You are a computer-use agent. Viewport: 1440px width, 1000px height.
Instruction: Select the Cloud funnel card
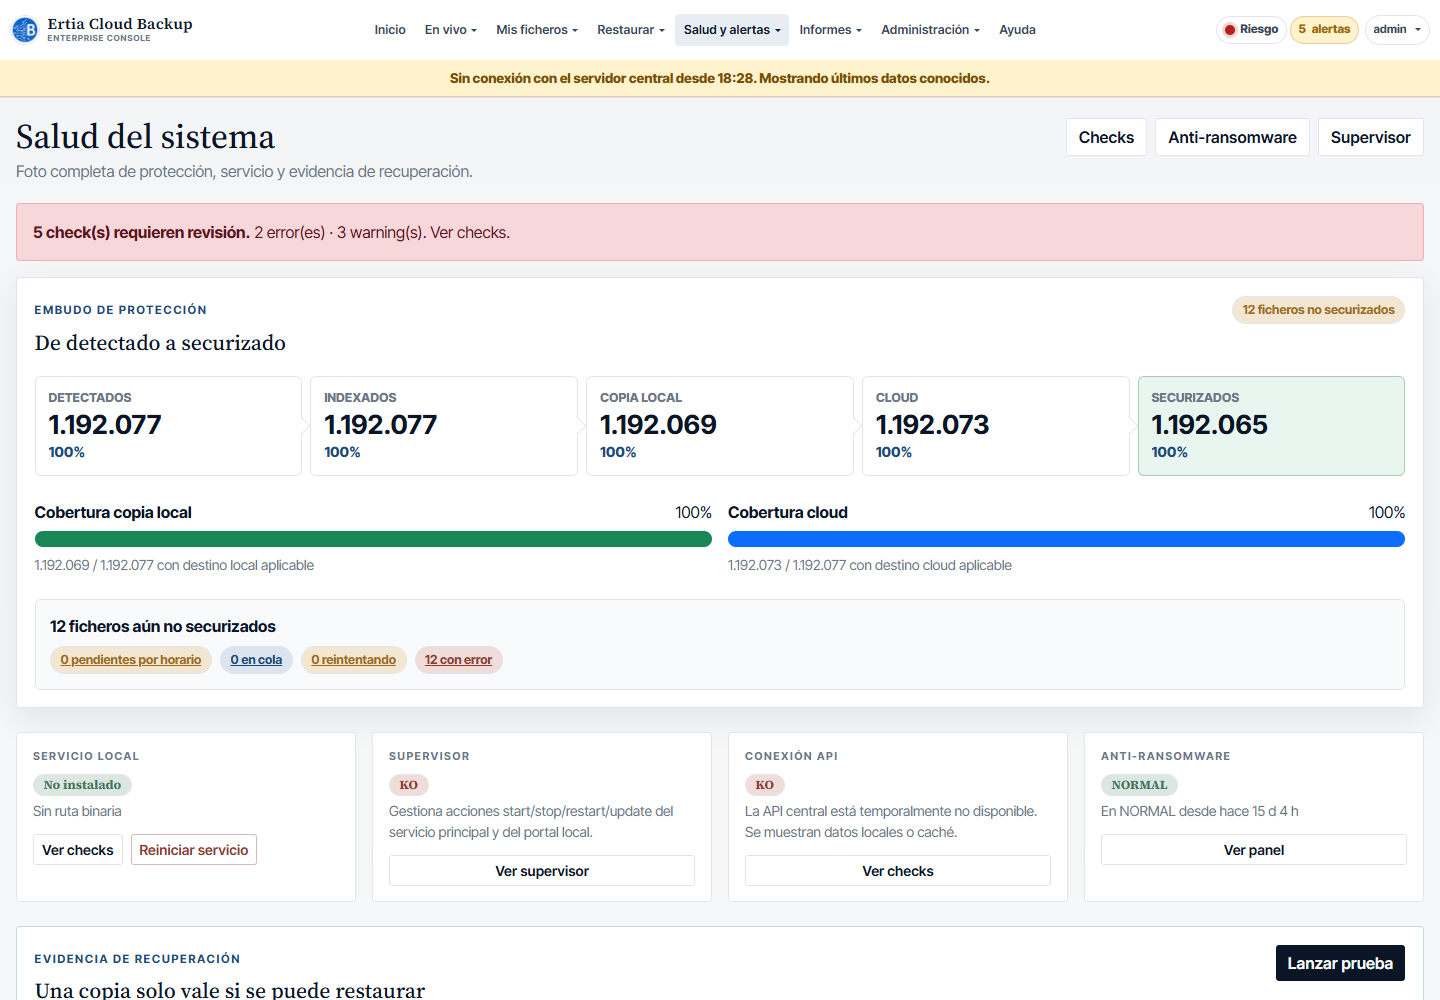pyautogui.click(x=996, y=426)
